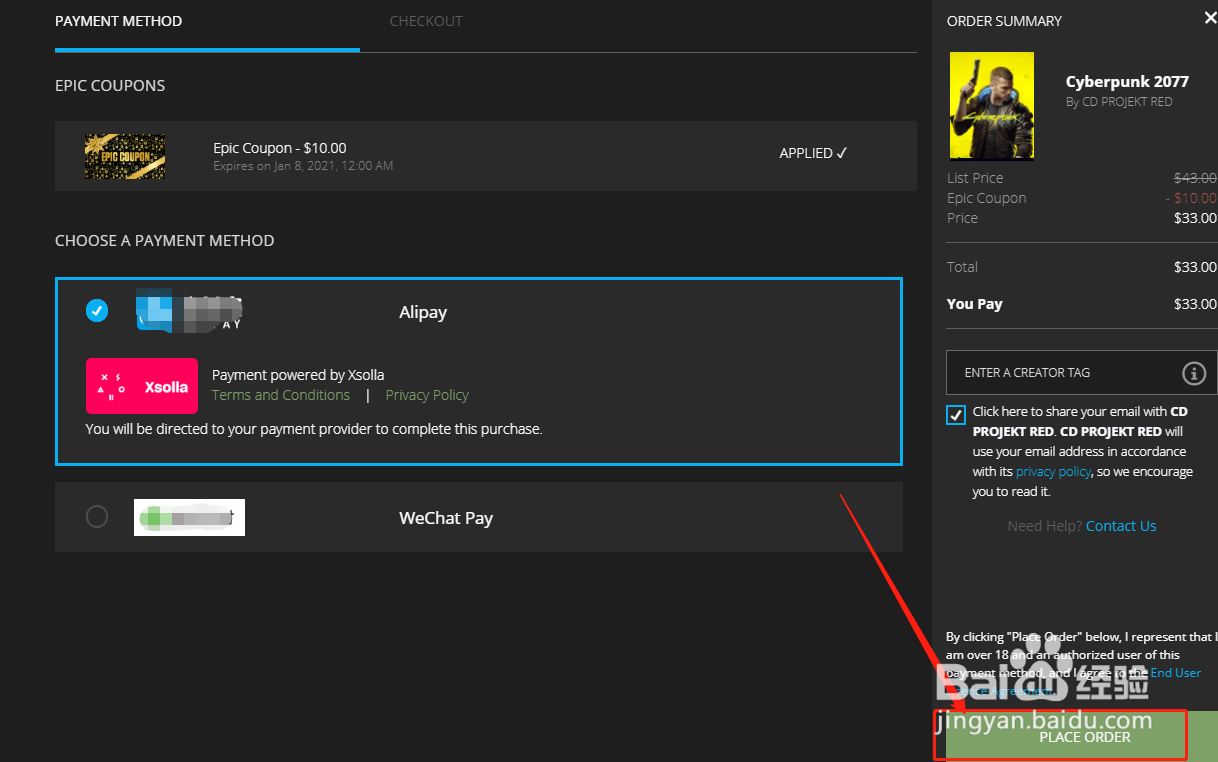Click the Alipay payment method label

point(423,312)
